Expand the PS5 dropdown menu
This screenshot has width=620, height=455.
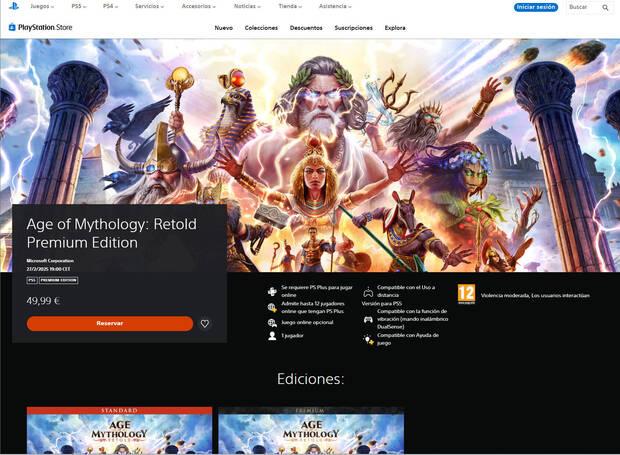pyautogui.click(x=79, y=6)
